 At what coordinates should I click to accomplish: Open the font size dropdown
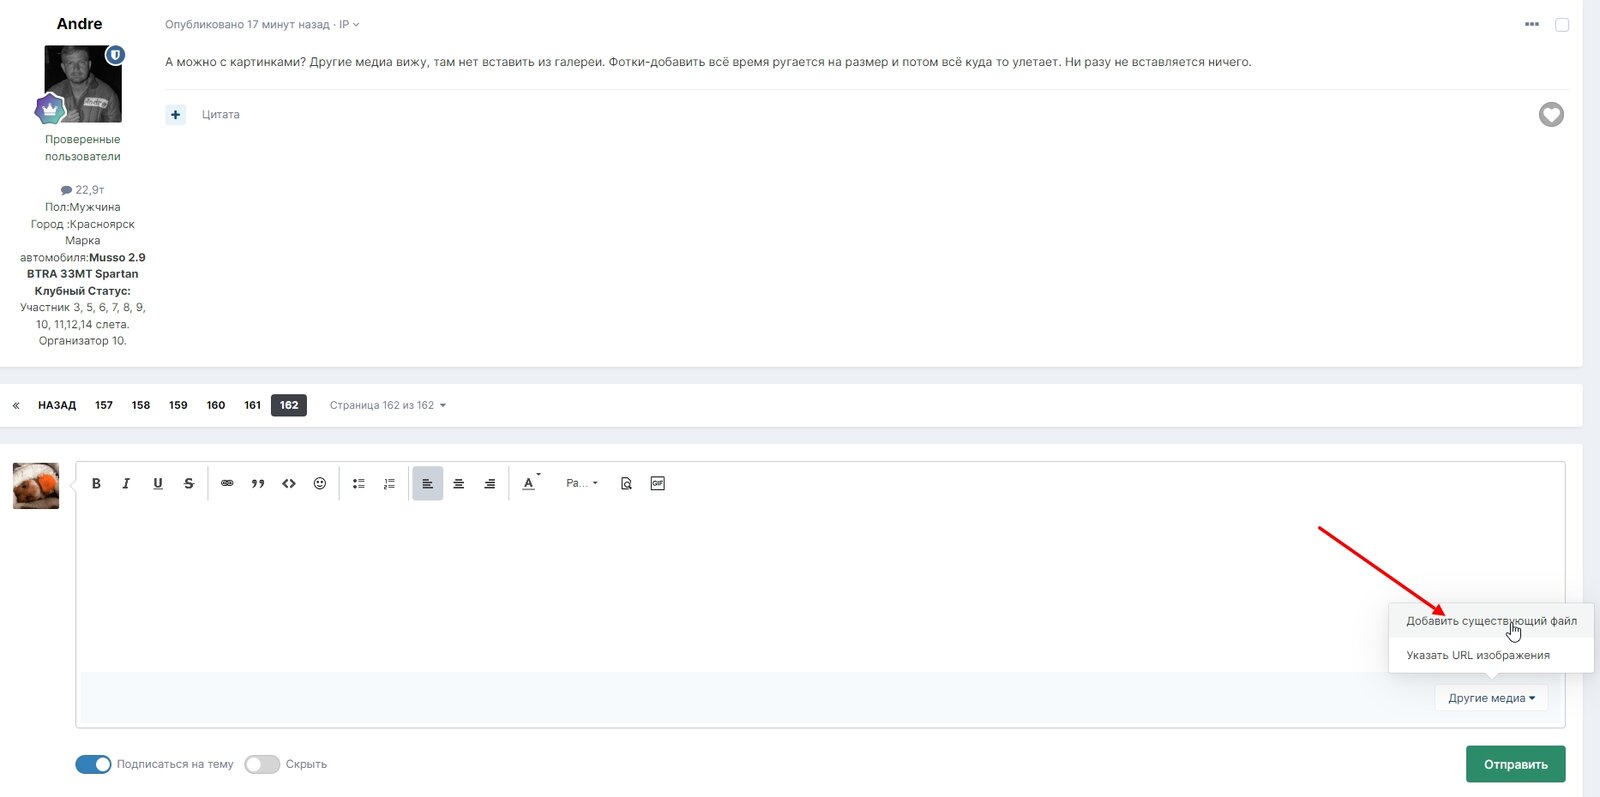pos(582,483)
